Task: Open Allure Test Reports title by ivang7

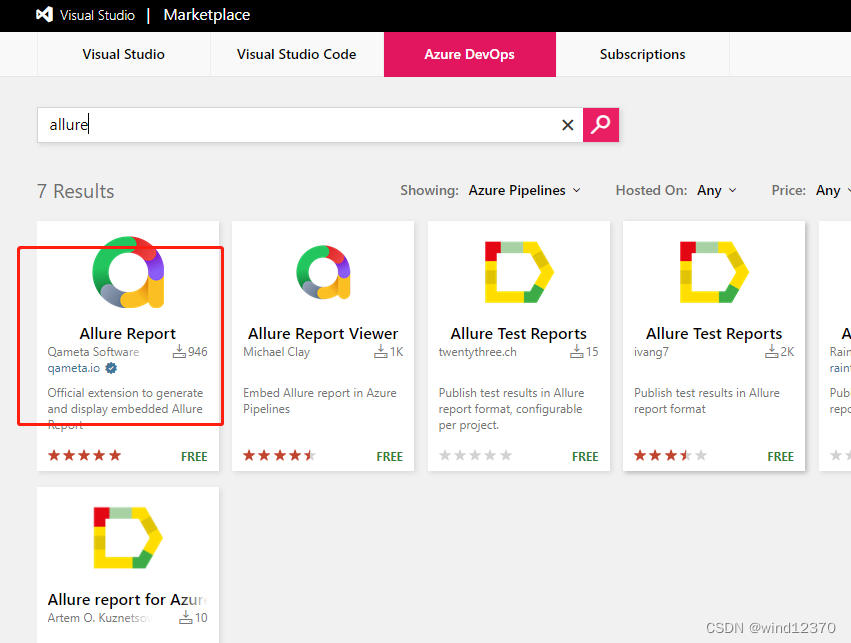Action: coord(714,333)
